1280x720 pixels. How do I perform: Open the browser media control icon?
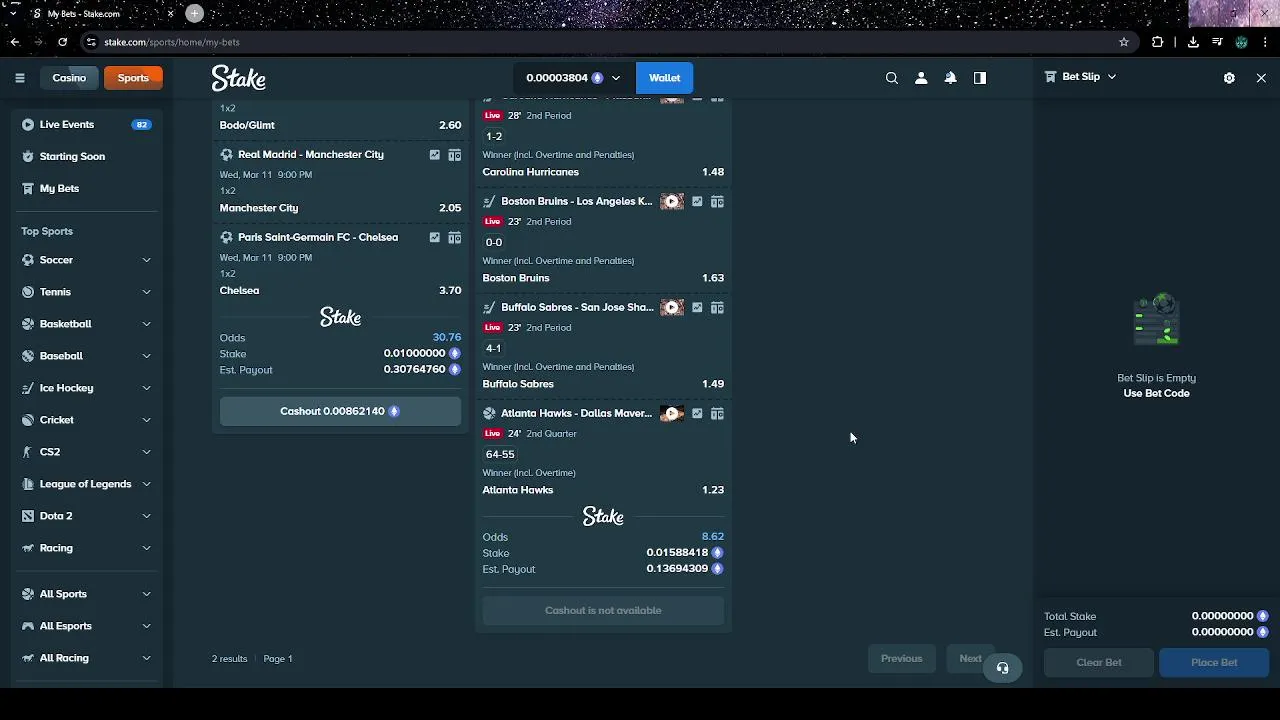(x=1217, y=42)
